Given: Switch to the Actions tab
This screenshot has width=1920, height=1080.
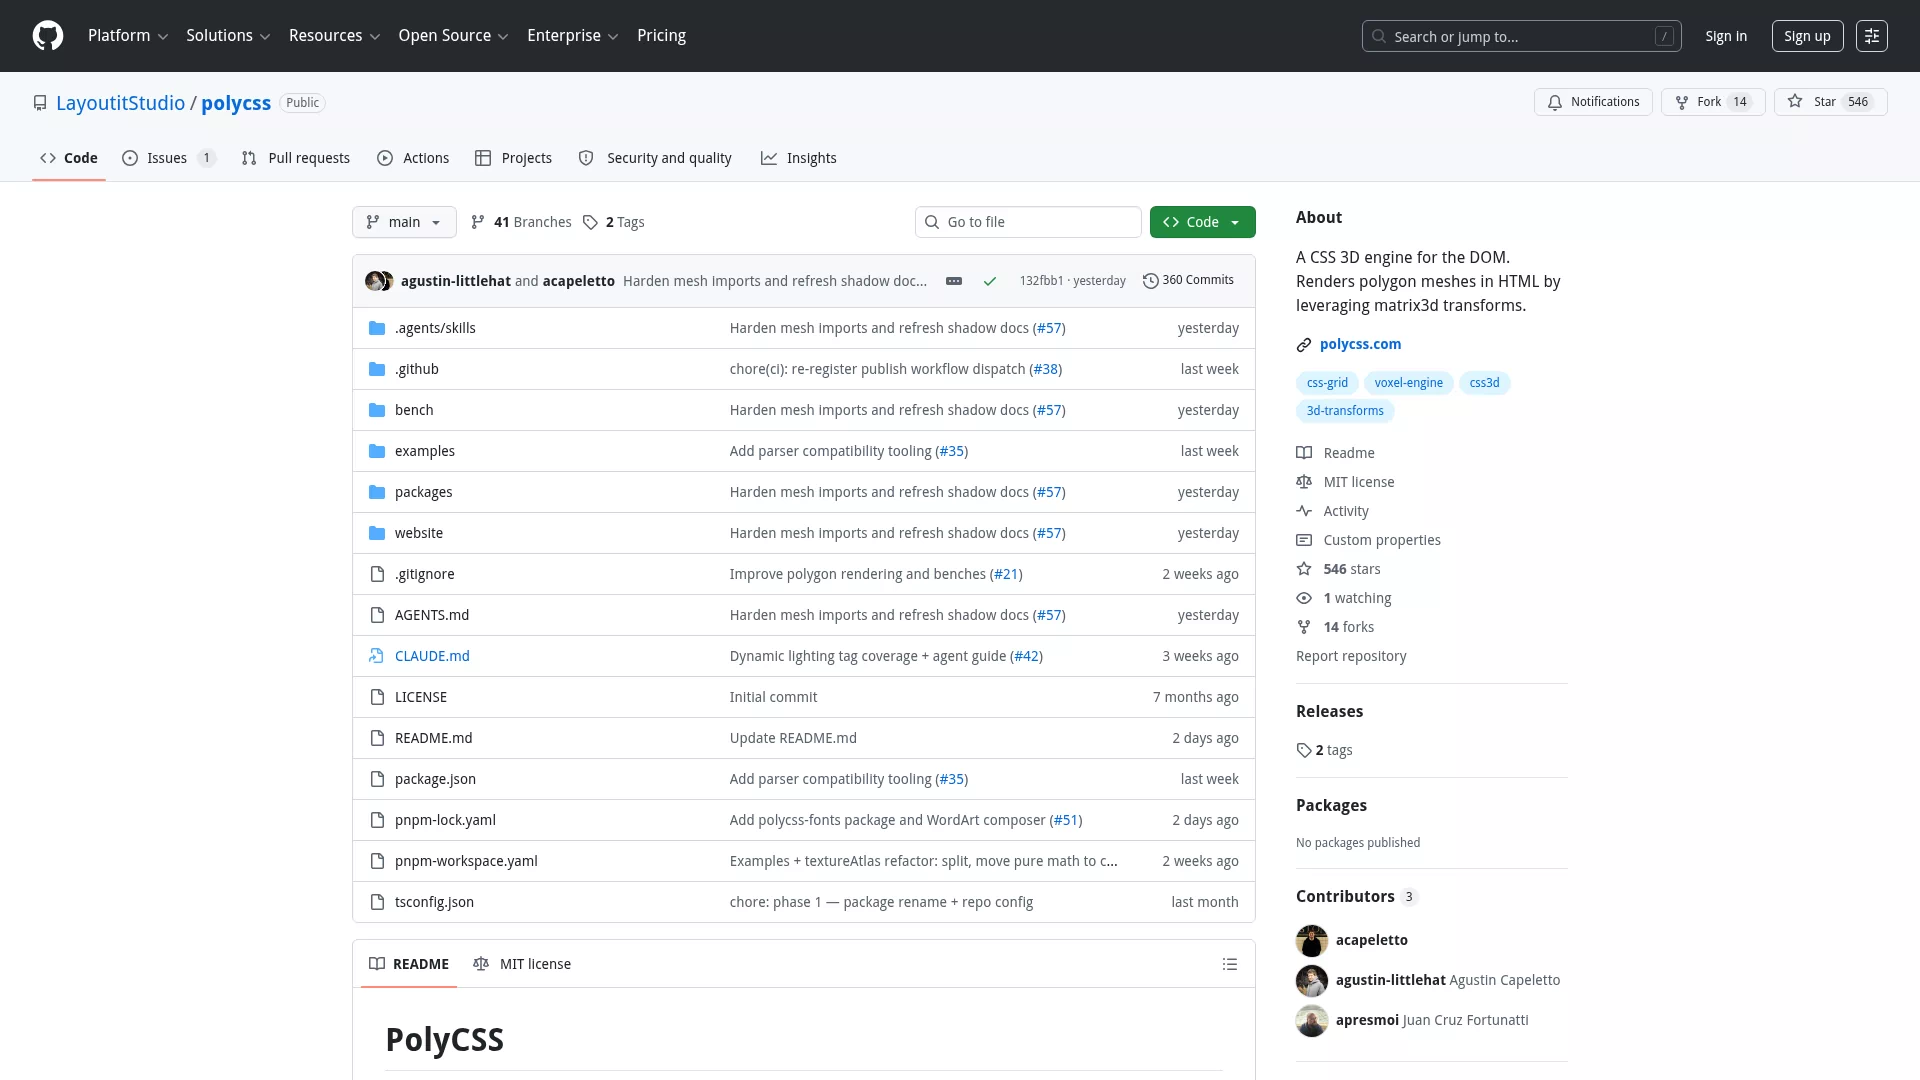Looking at the screenshot, I should click(413, 158).
